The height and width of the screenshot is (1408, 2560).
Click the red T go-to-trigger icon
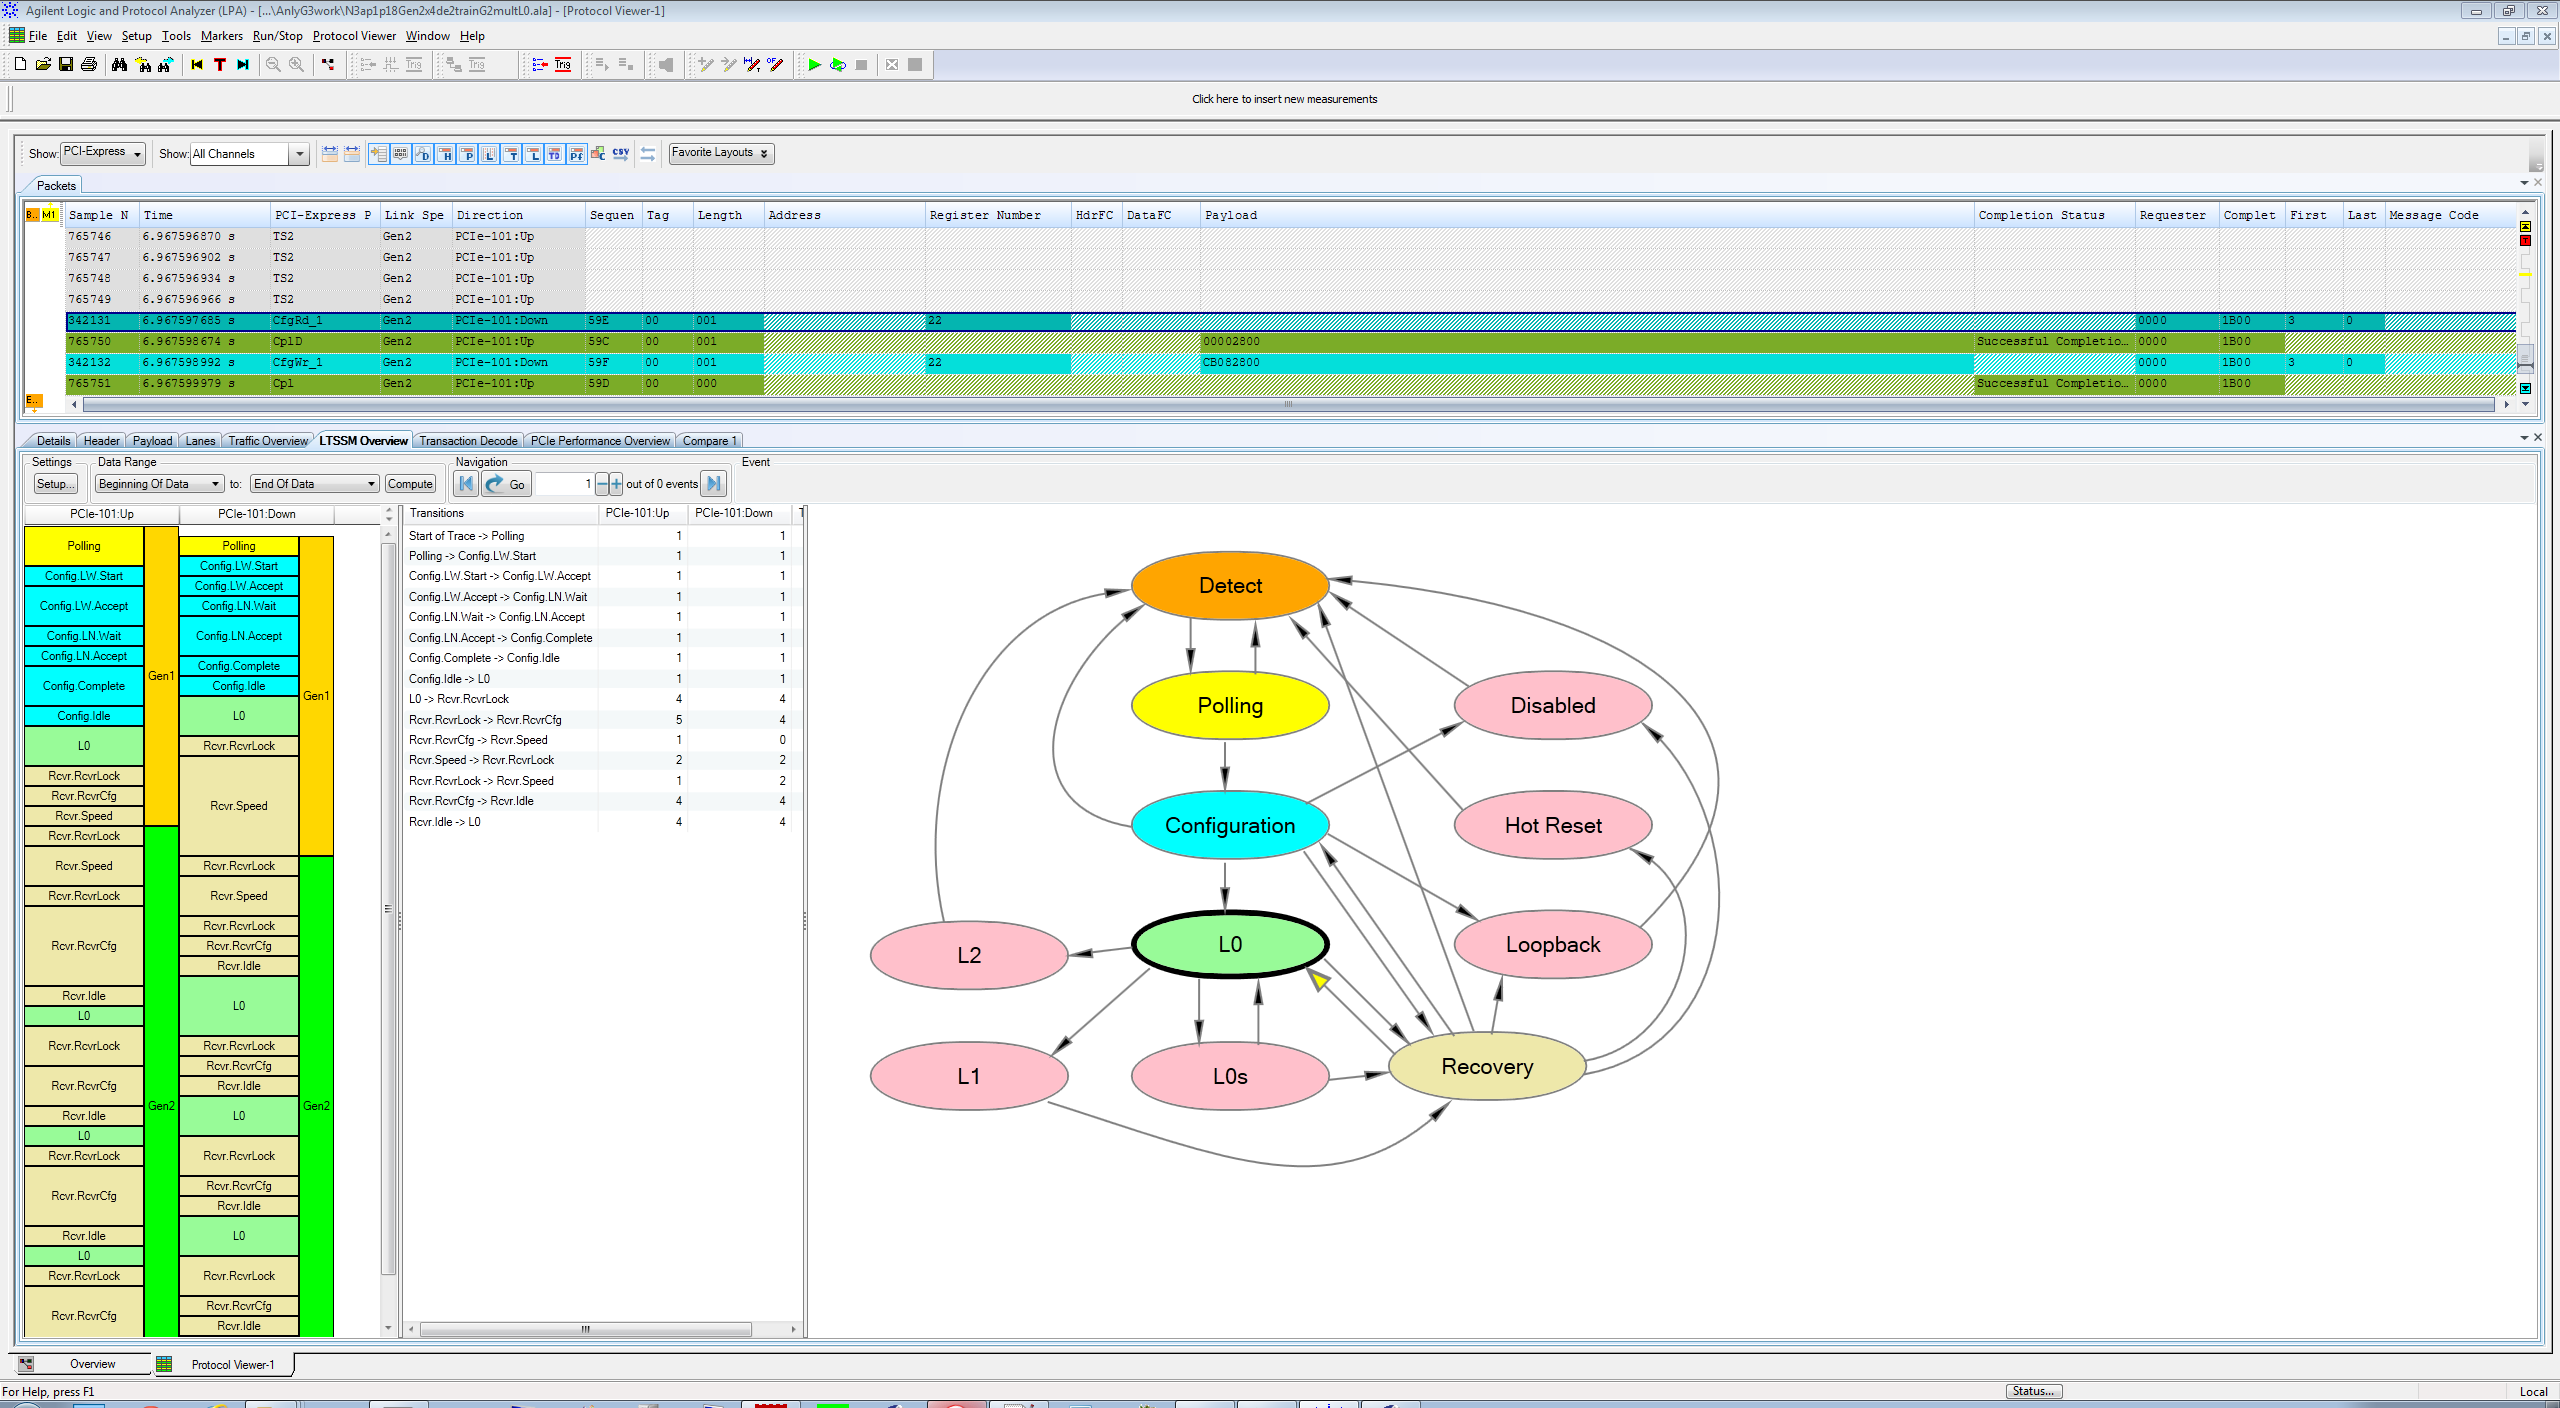point(220,65)
